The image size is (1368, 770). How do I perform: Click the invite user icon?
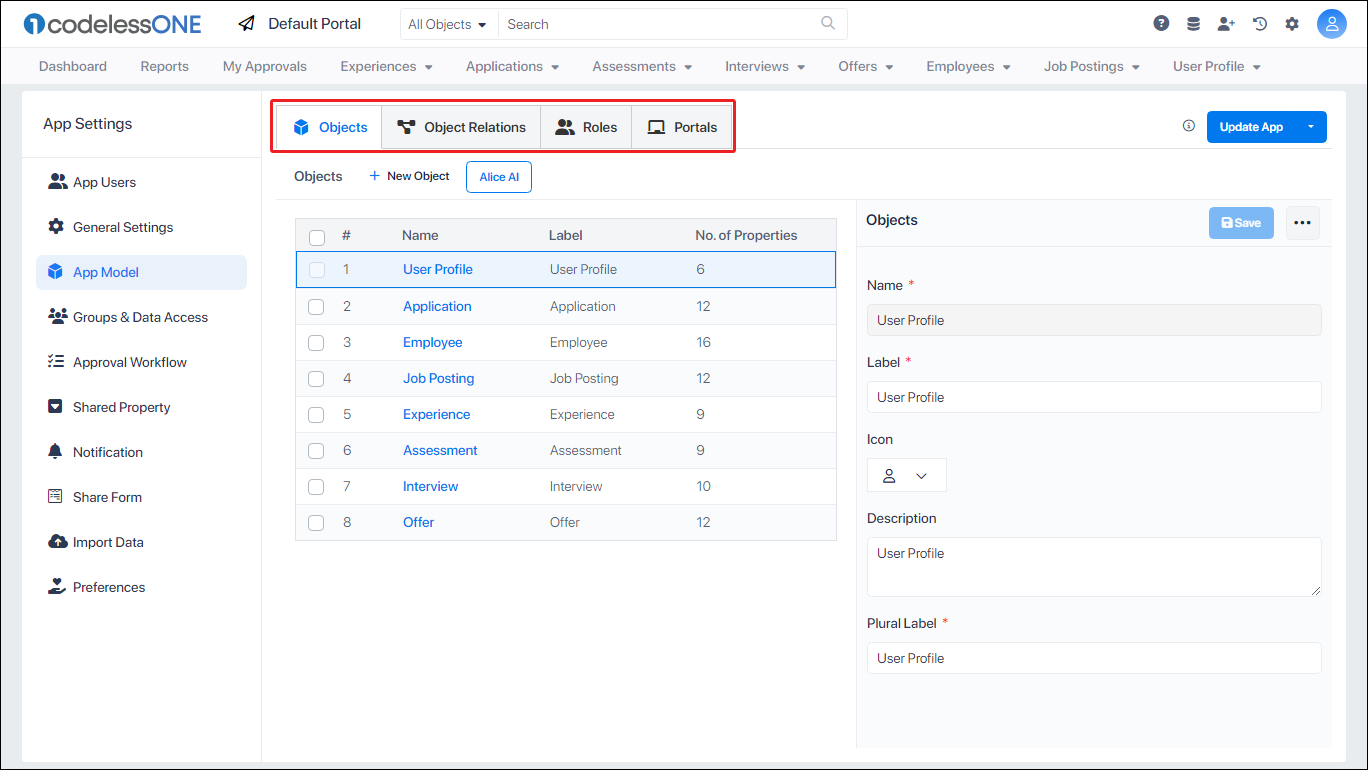1226,22
